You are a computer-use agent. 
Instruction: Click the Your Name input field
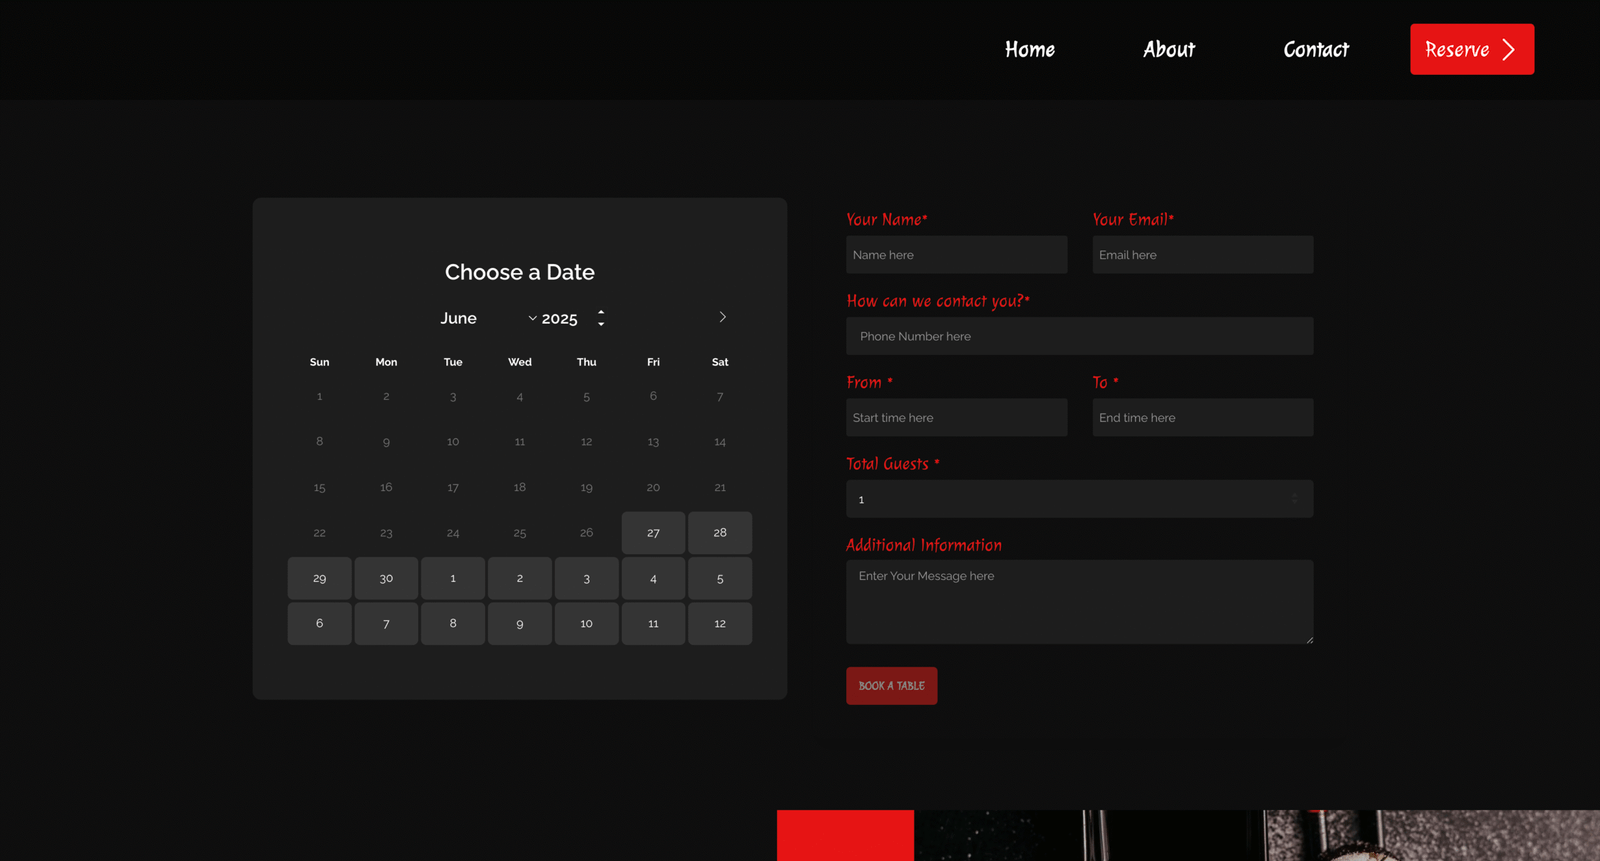coord(956,255)
